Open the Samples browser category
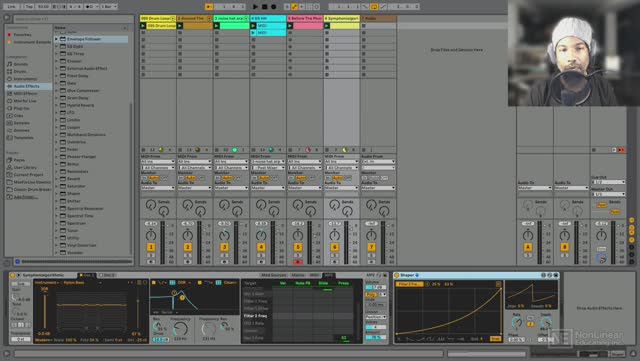640x361 pixels. pos(21,123)
